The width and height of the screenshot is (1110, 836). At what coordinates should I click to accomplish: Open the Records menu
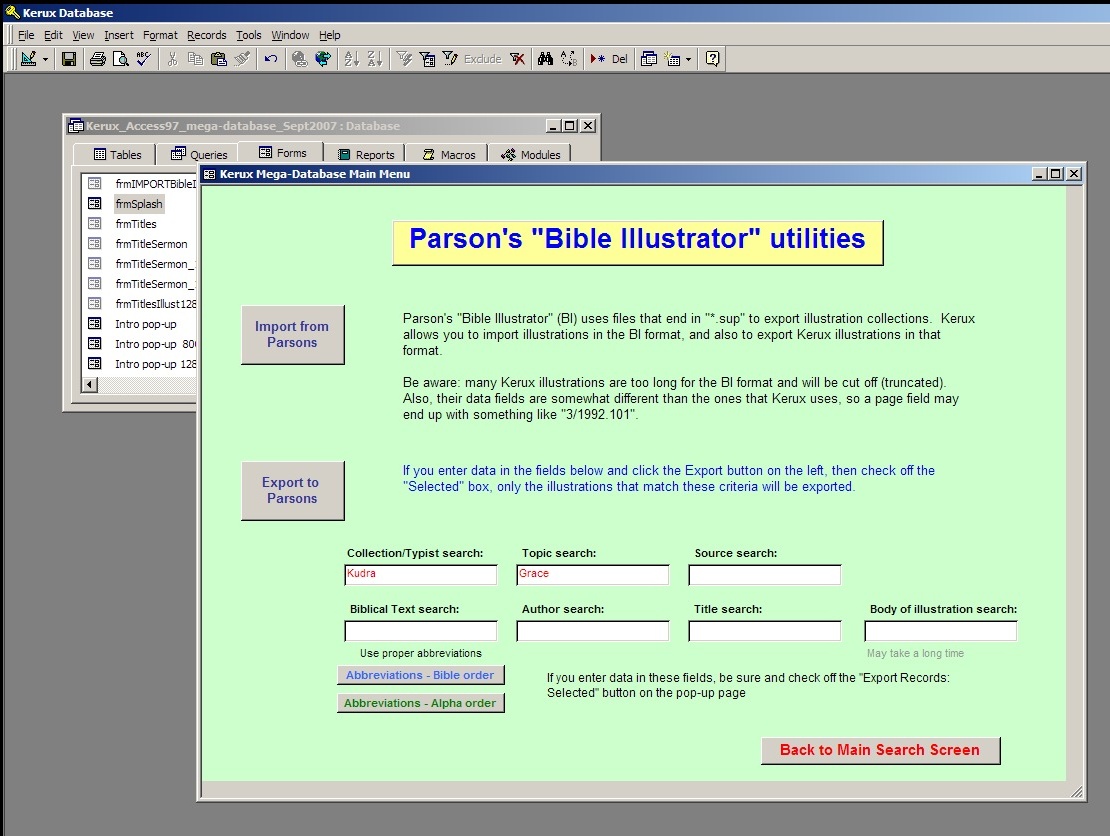point(207,35)
